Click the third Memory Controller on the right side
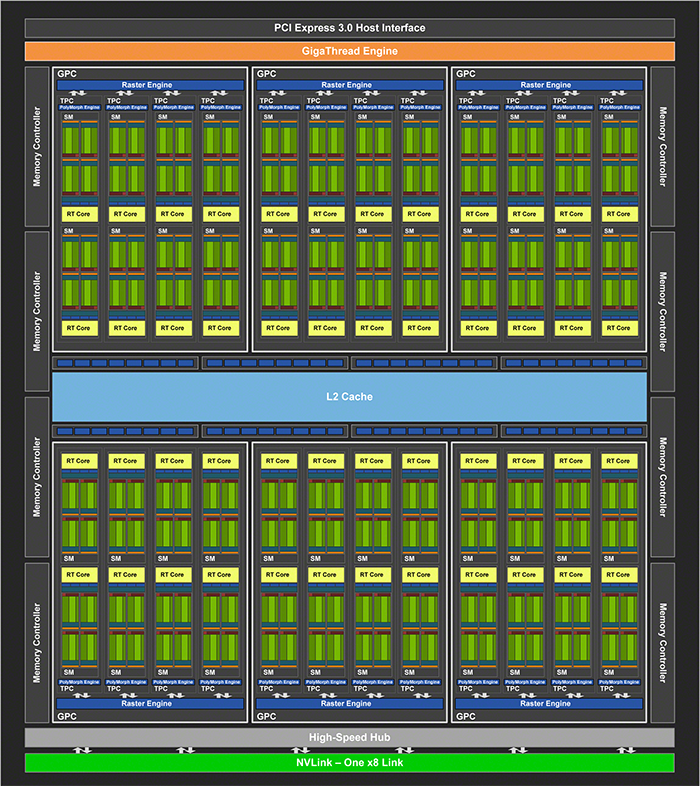 click(662, 477)
